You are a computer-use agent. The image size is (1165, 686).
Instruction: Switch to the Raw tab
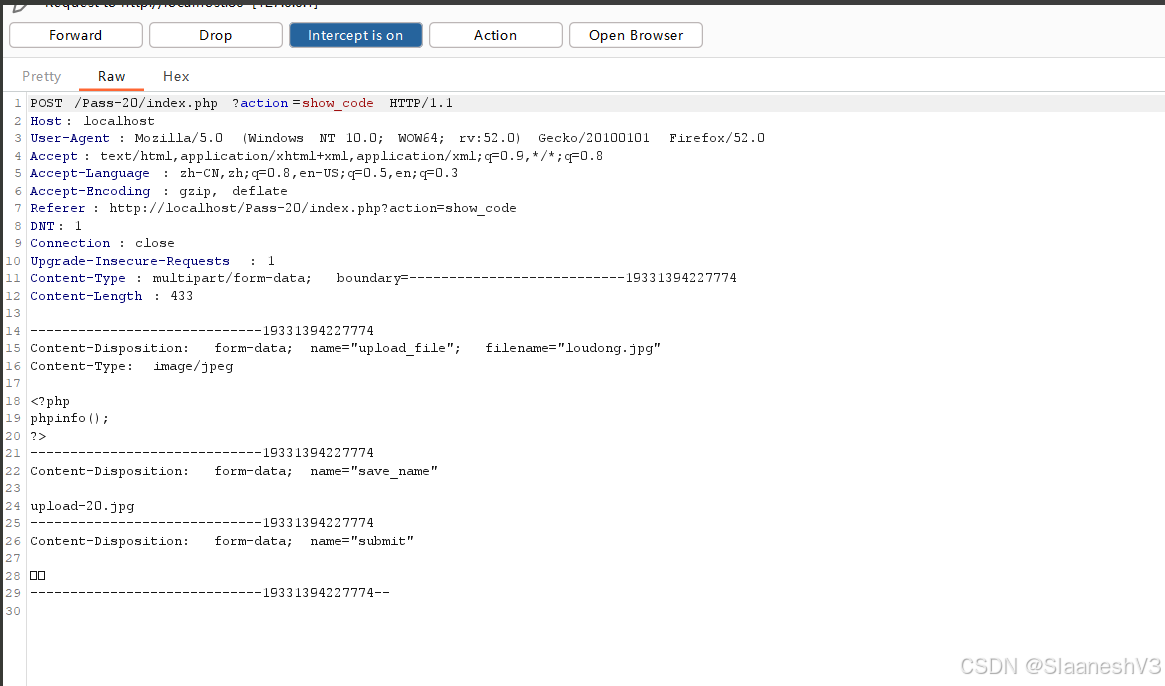pos(111,76)
